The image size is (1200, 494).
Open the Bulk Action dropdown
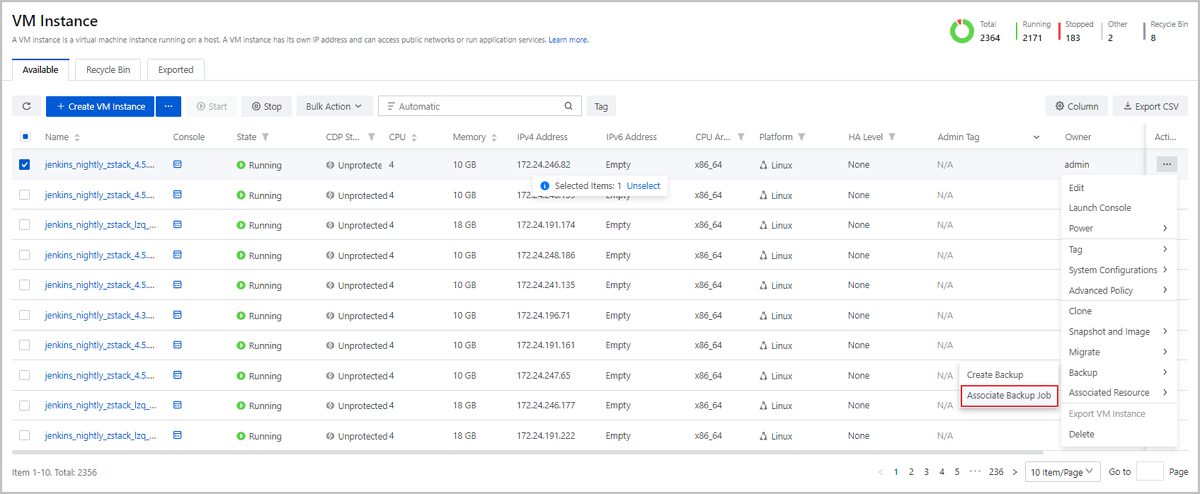click(334, 106)
